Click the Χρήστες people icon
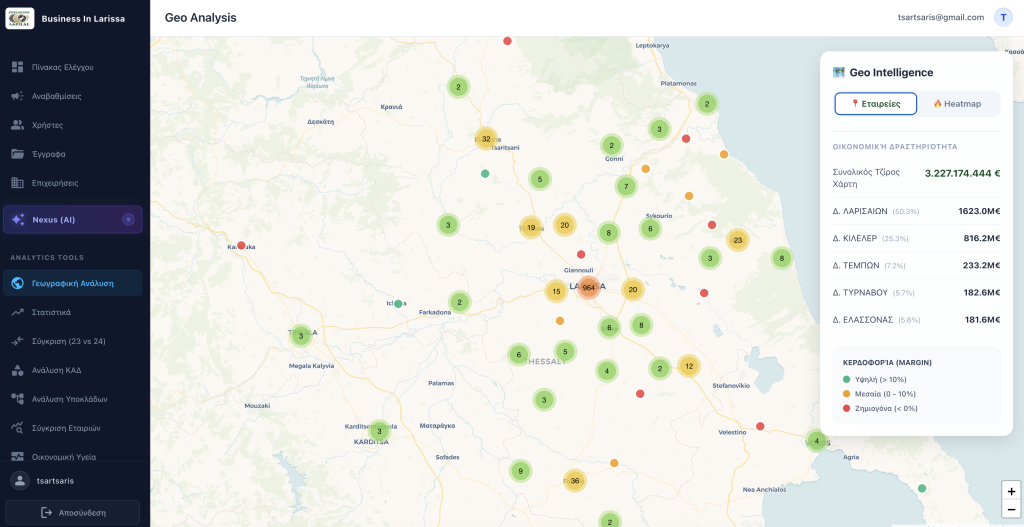The height and width of the screenshot is (527, 1024). (18, 125)
